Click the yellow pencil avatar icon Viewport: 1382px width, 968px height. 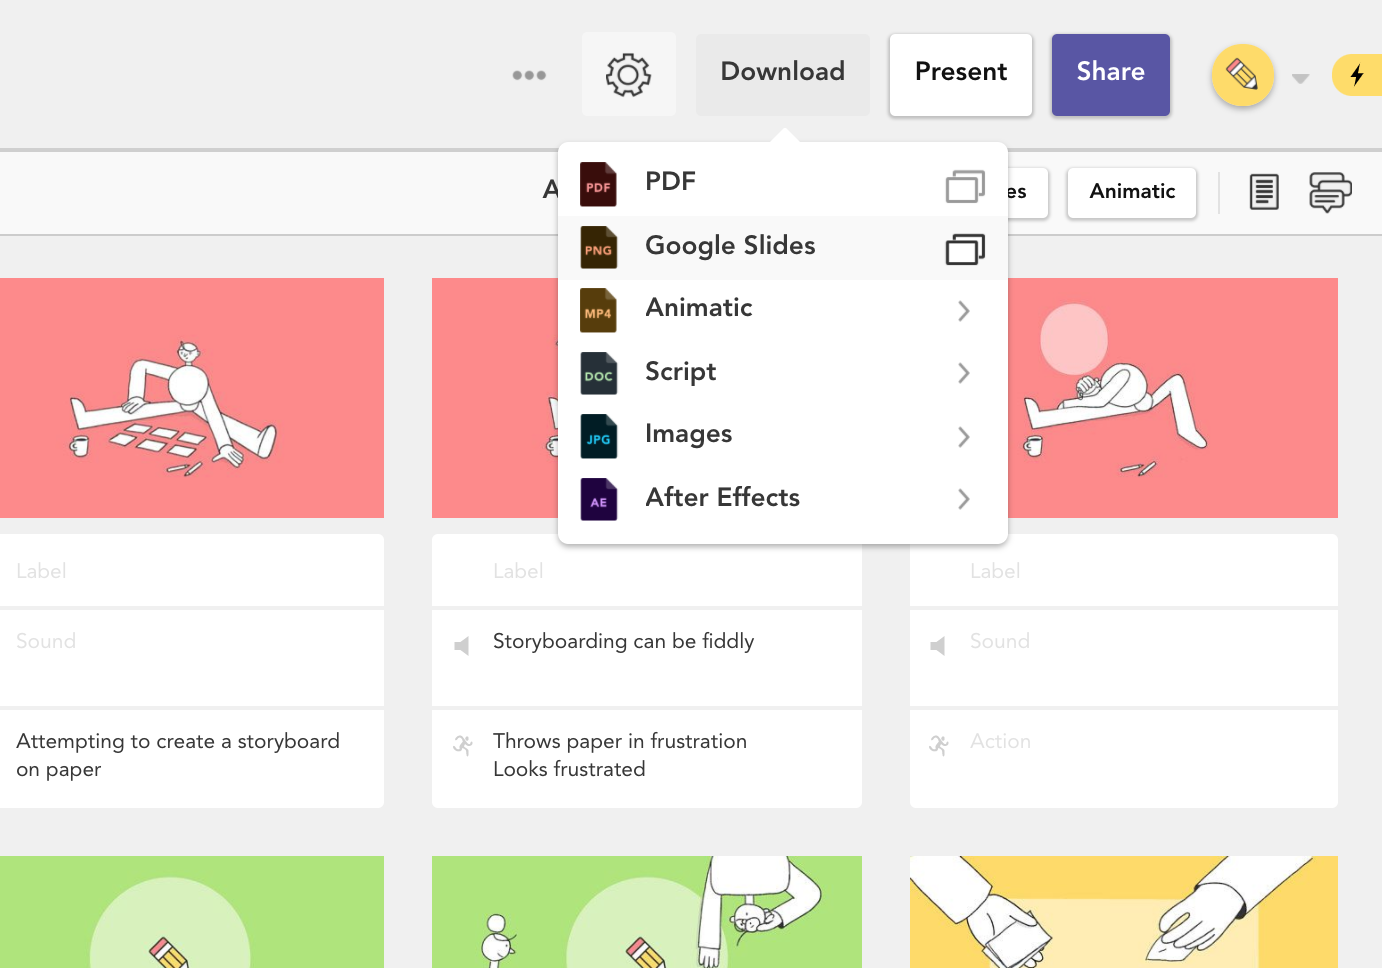(1242, 75)
